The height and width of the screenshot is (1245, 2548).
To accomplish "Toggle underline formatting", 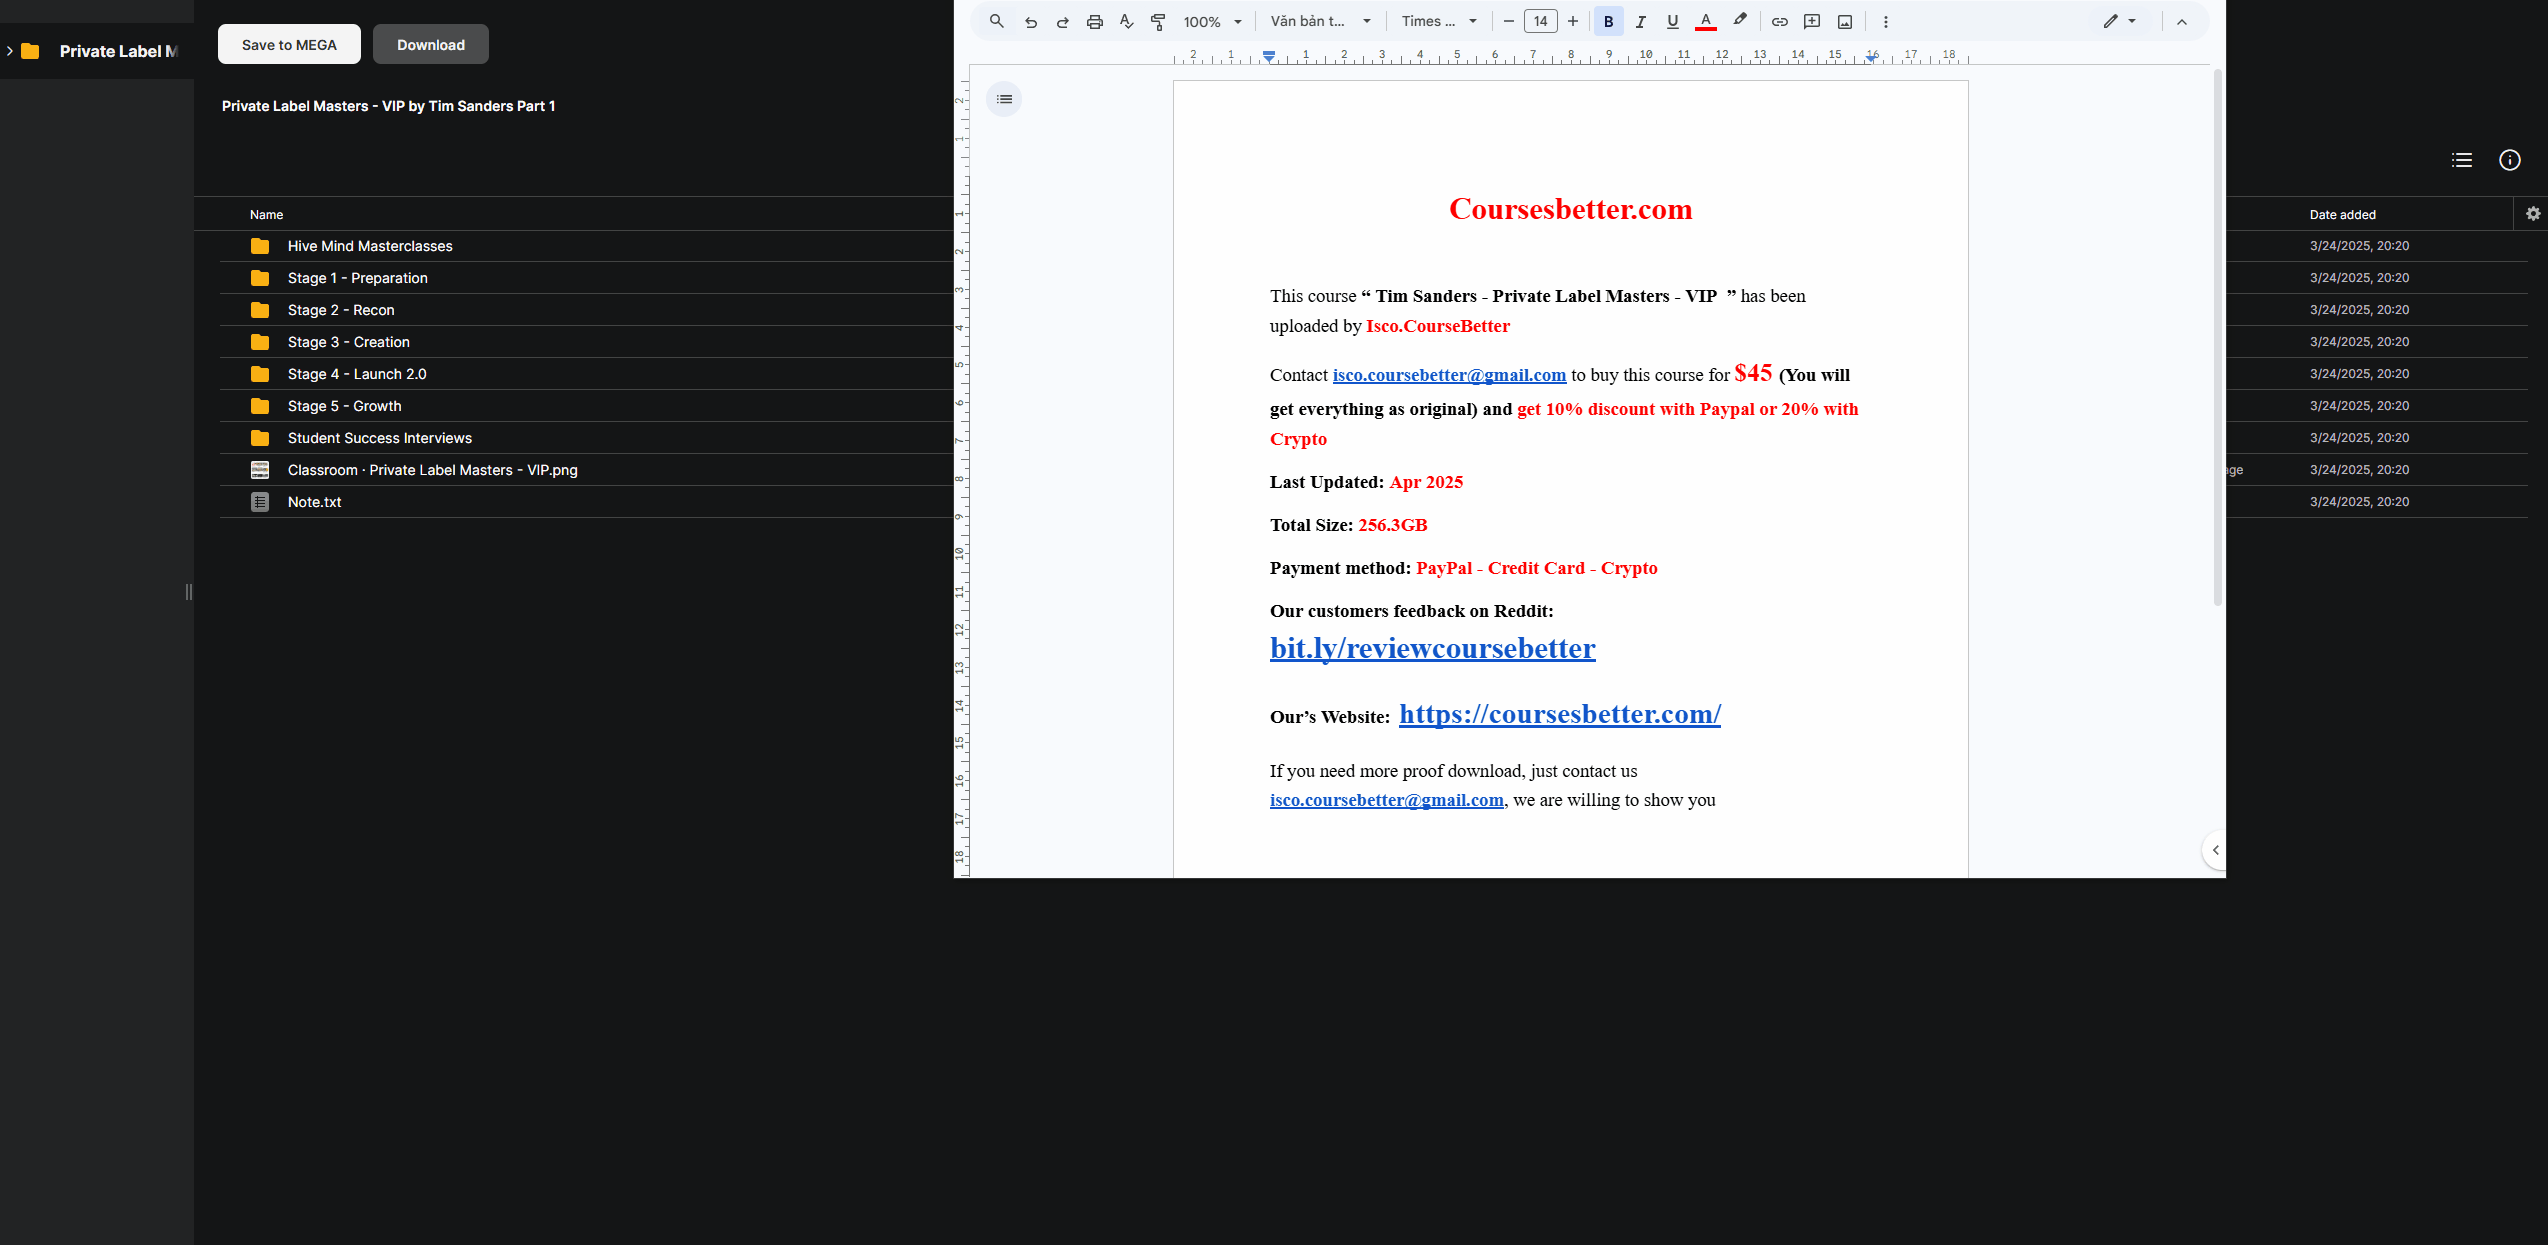I will point(1672,22).
